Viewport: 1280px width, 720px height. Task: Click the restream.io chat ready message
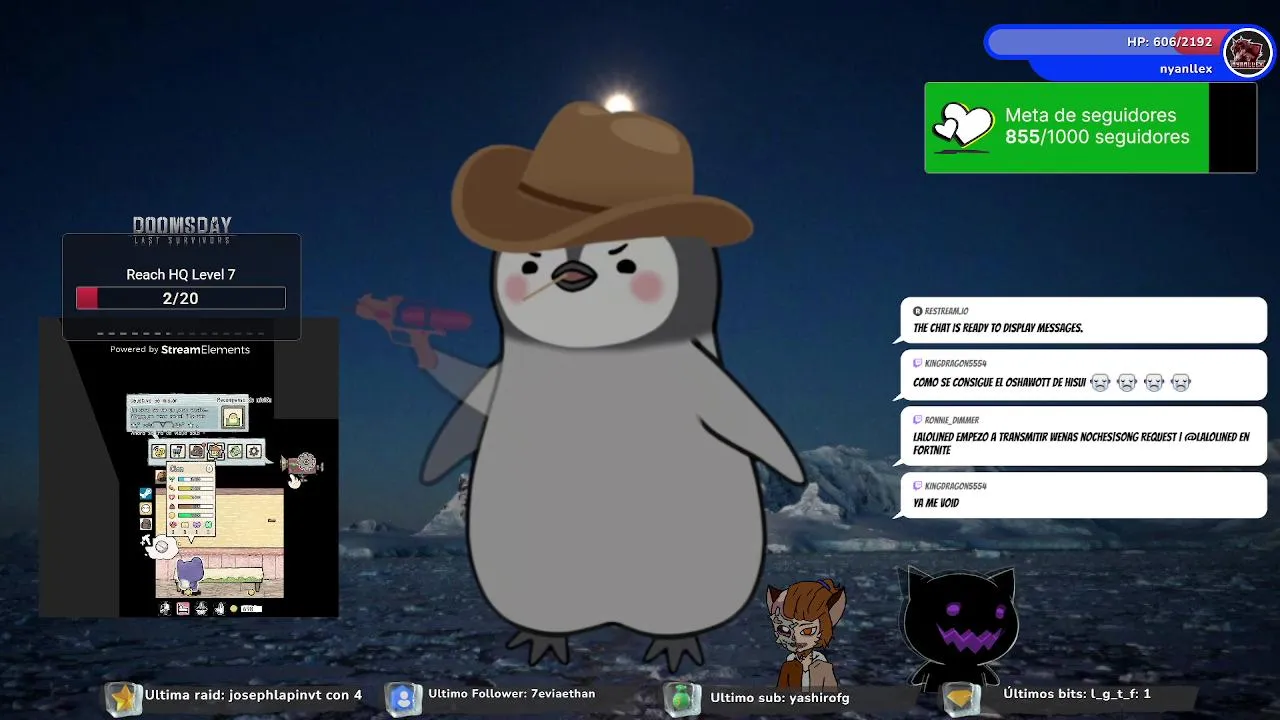tap(1083, 321)
